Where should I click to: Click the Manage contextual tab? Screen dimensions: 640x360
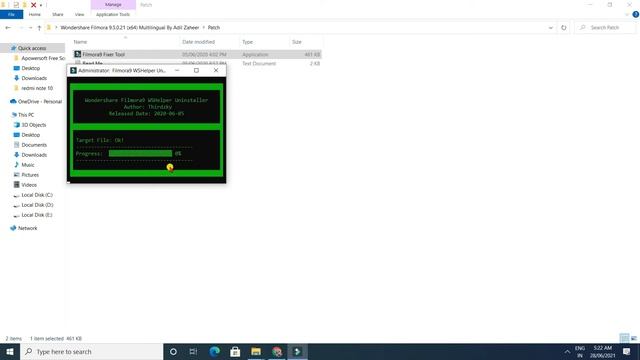(113, 4)
